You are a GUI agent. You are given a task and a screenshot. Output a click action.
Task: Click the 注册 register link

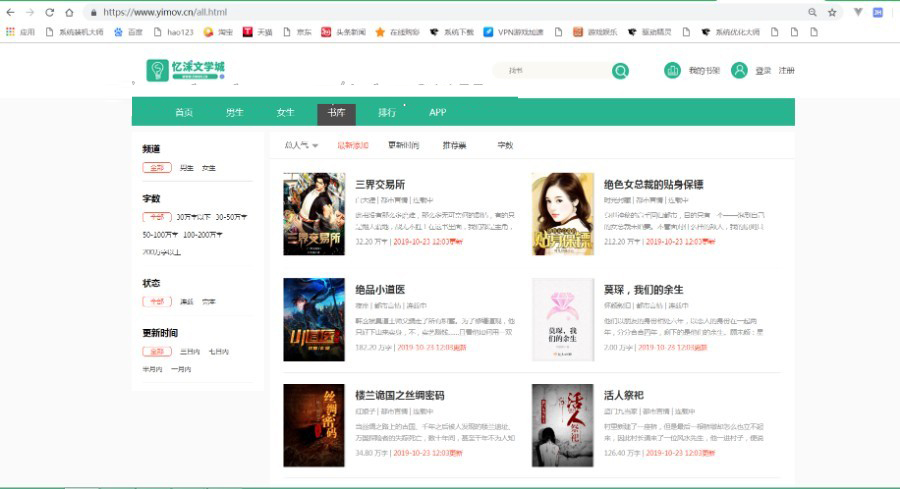(x=787, y=71)
